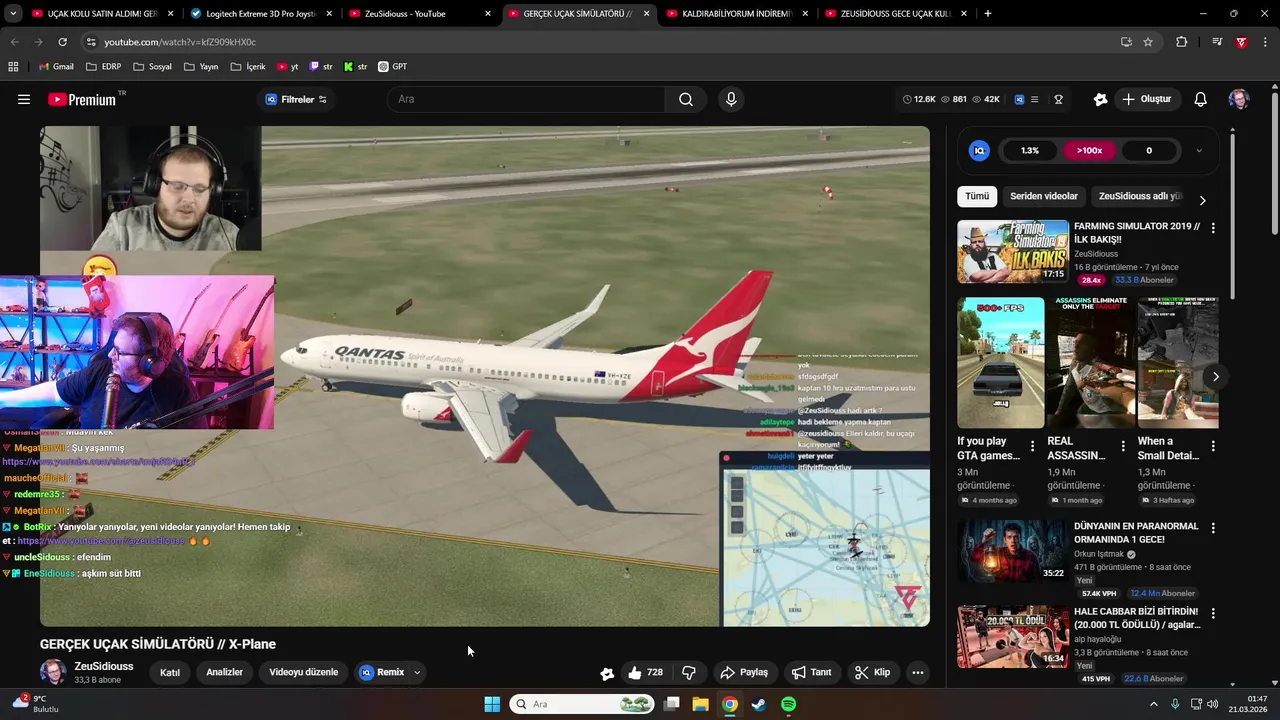Open Chrome apps grid in bookmarks bar
1280x720 pixels.
tap(13, 67)
